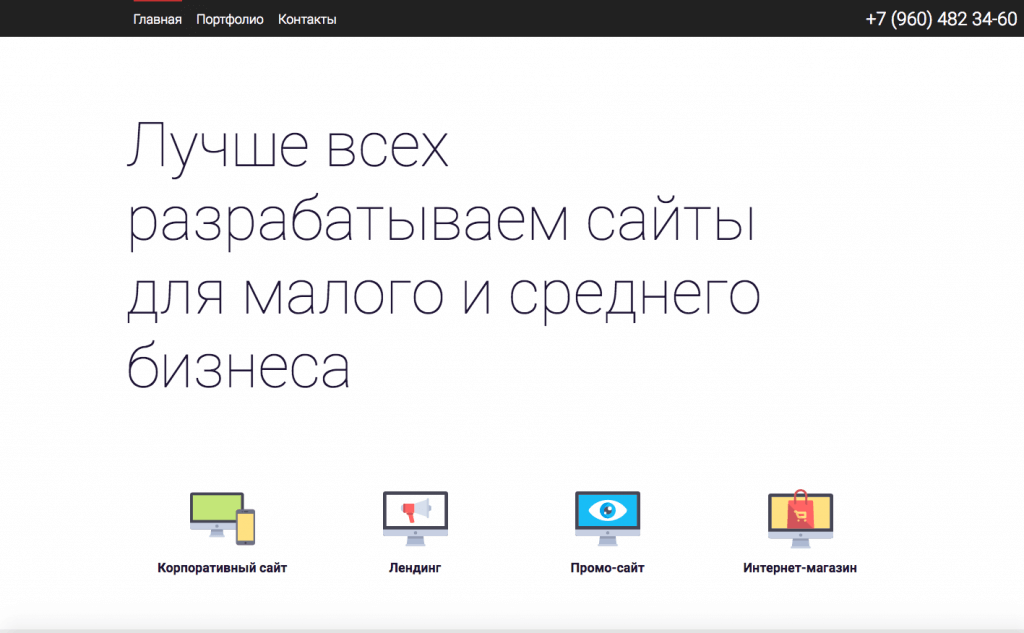Tap the yellow smartphone in corporate site icon

[245, 527]
